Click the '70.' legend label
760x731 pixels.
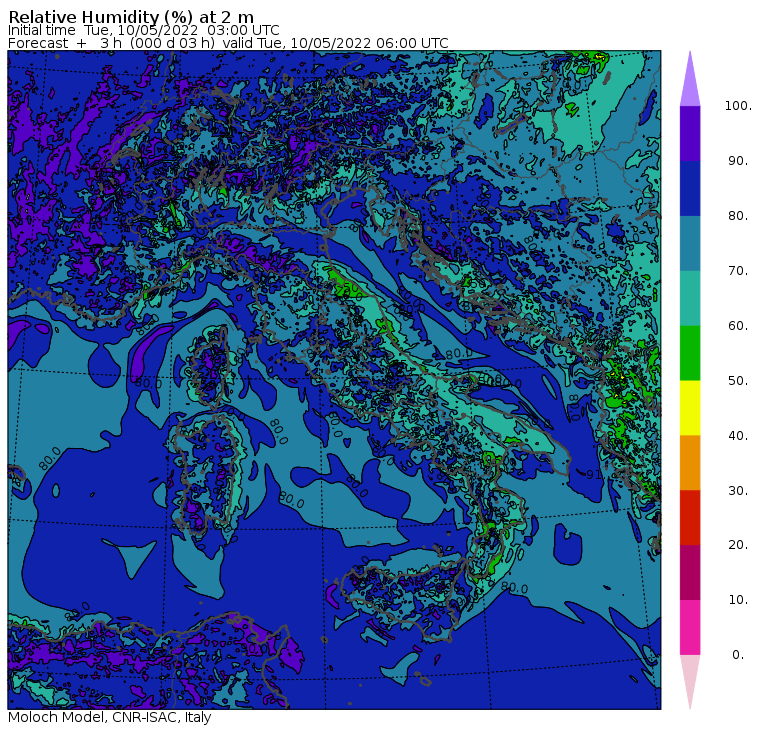point(738,270)
